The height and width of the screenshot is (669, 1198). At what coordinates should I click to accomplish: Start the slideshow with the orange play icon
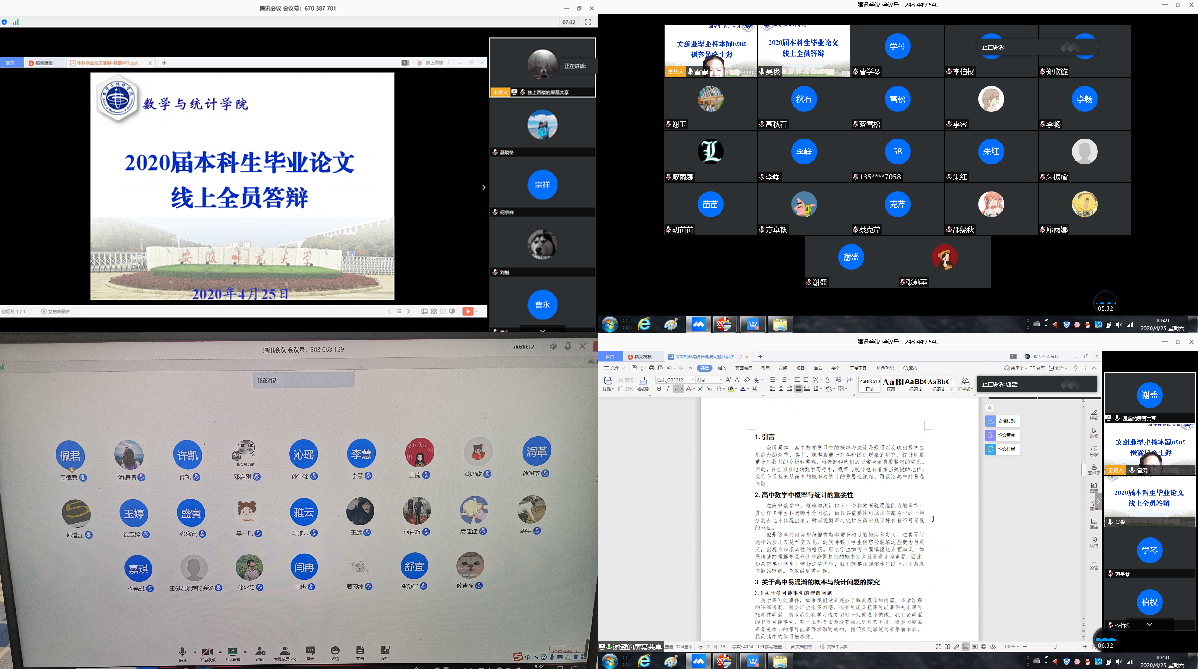(x=468, y=312)
